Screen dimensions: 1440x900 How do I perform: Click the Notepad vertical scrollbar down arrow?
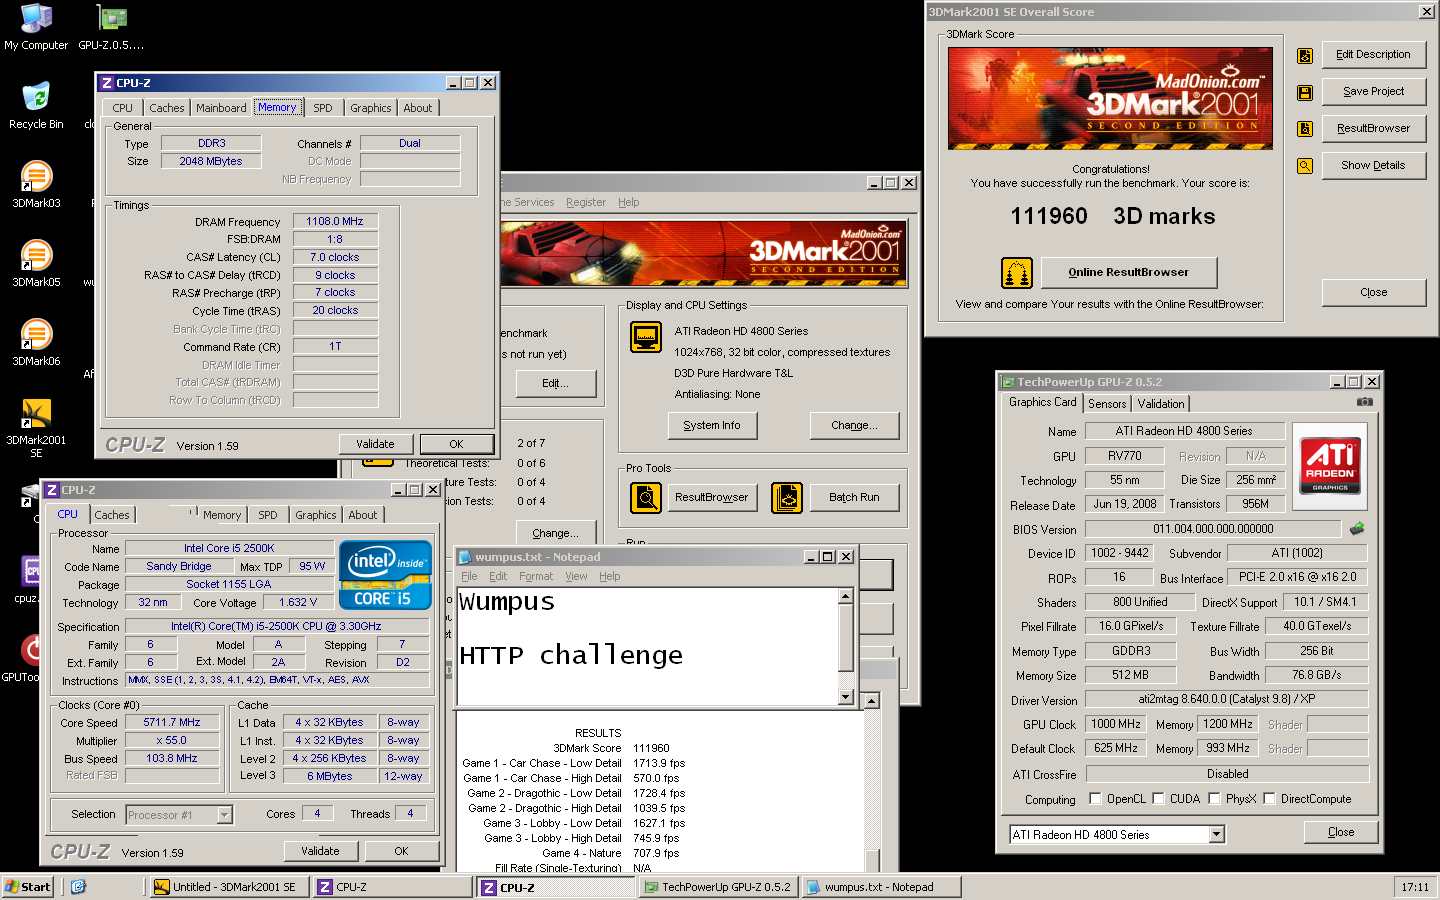click(x=845, y=697)
